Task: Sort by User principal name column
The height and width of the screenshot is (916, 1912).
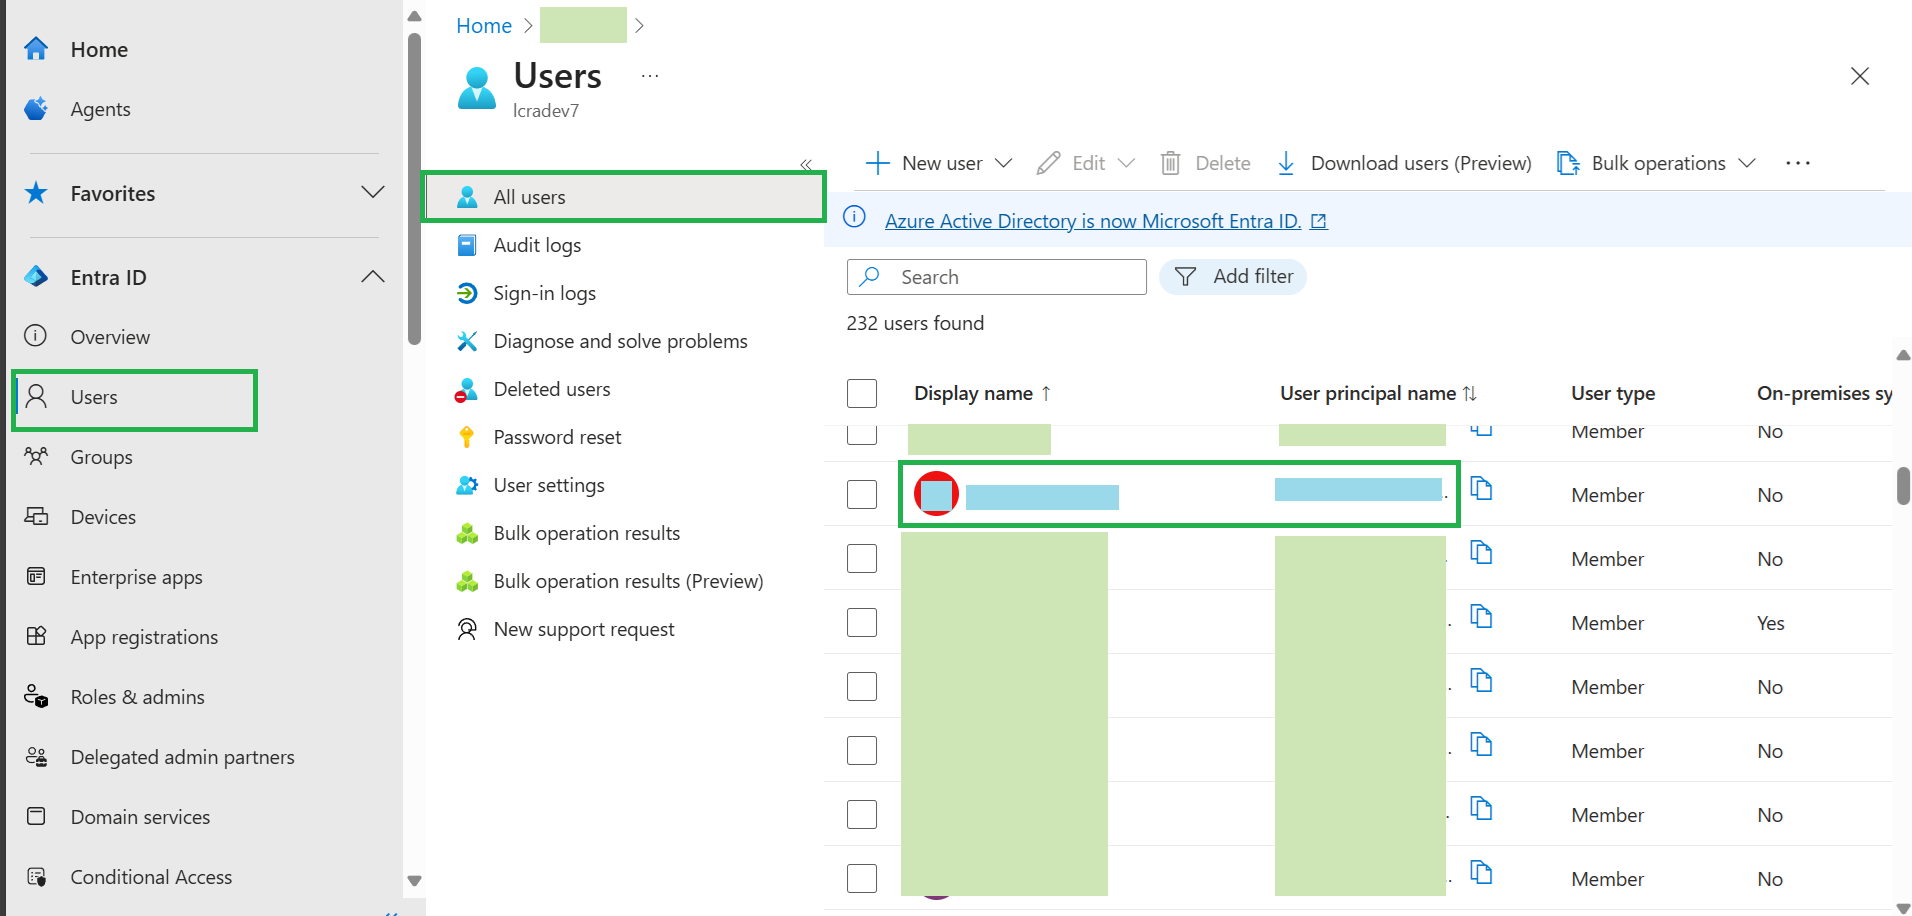Action: click(x=1378, y=393)
